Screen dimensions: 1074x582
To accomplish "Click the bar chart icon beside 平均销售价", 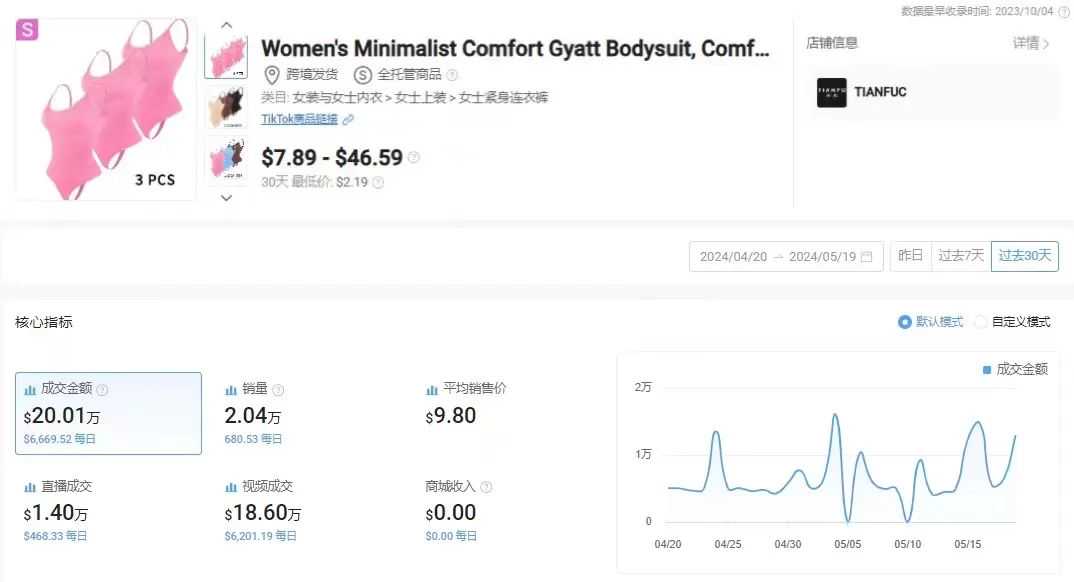I will pyautogui.click(x=432, y=390).
